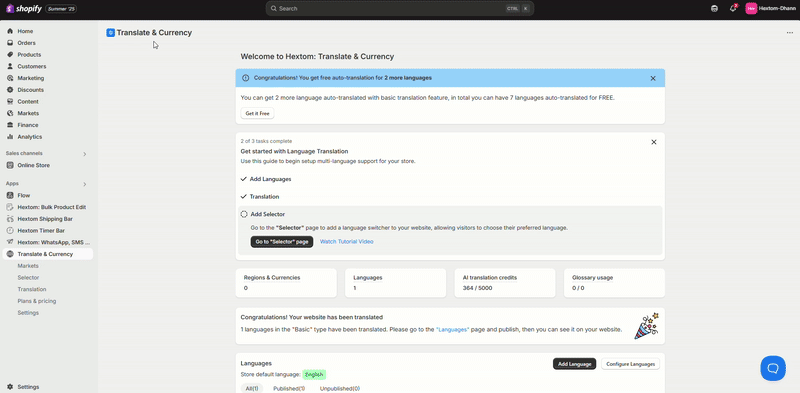Open the Hextom-Dhann account menu
800x393 pixels.
point(770,9)
